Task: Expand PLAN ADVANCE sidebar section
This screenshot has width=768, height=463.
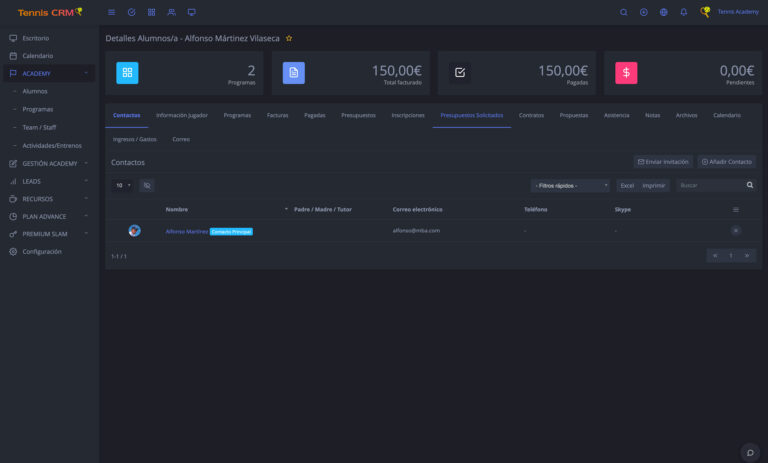Action: click(x=48, y=217)
